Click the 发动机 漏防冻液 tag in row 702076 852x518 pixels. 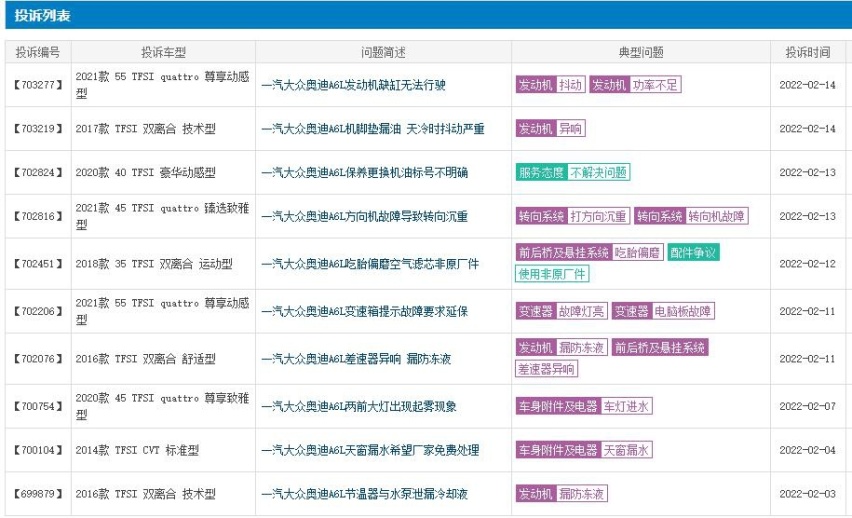[x=561, y=348]
